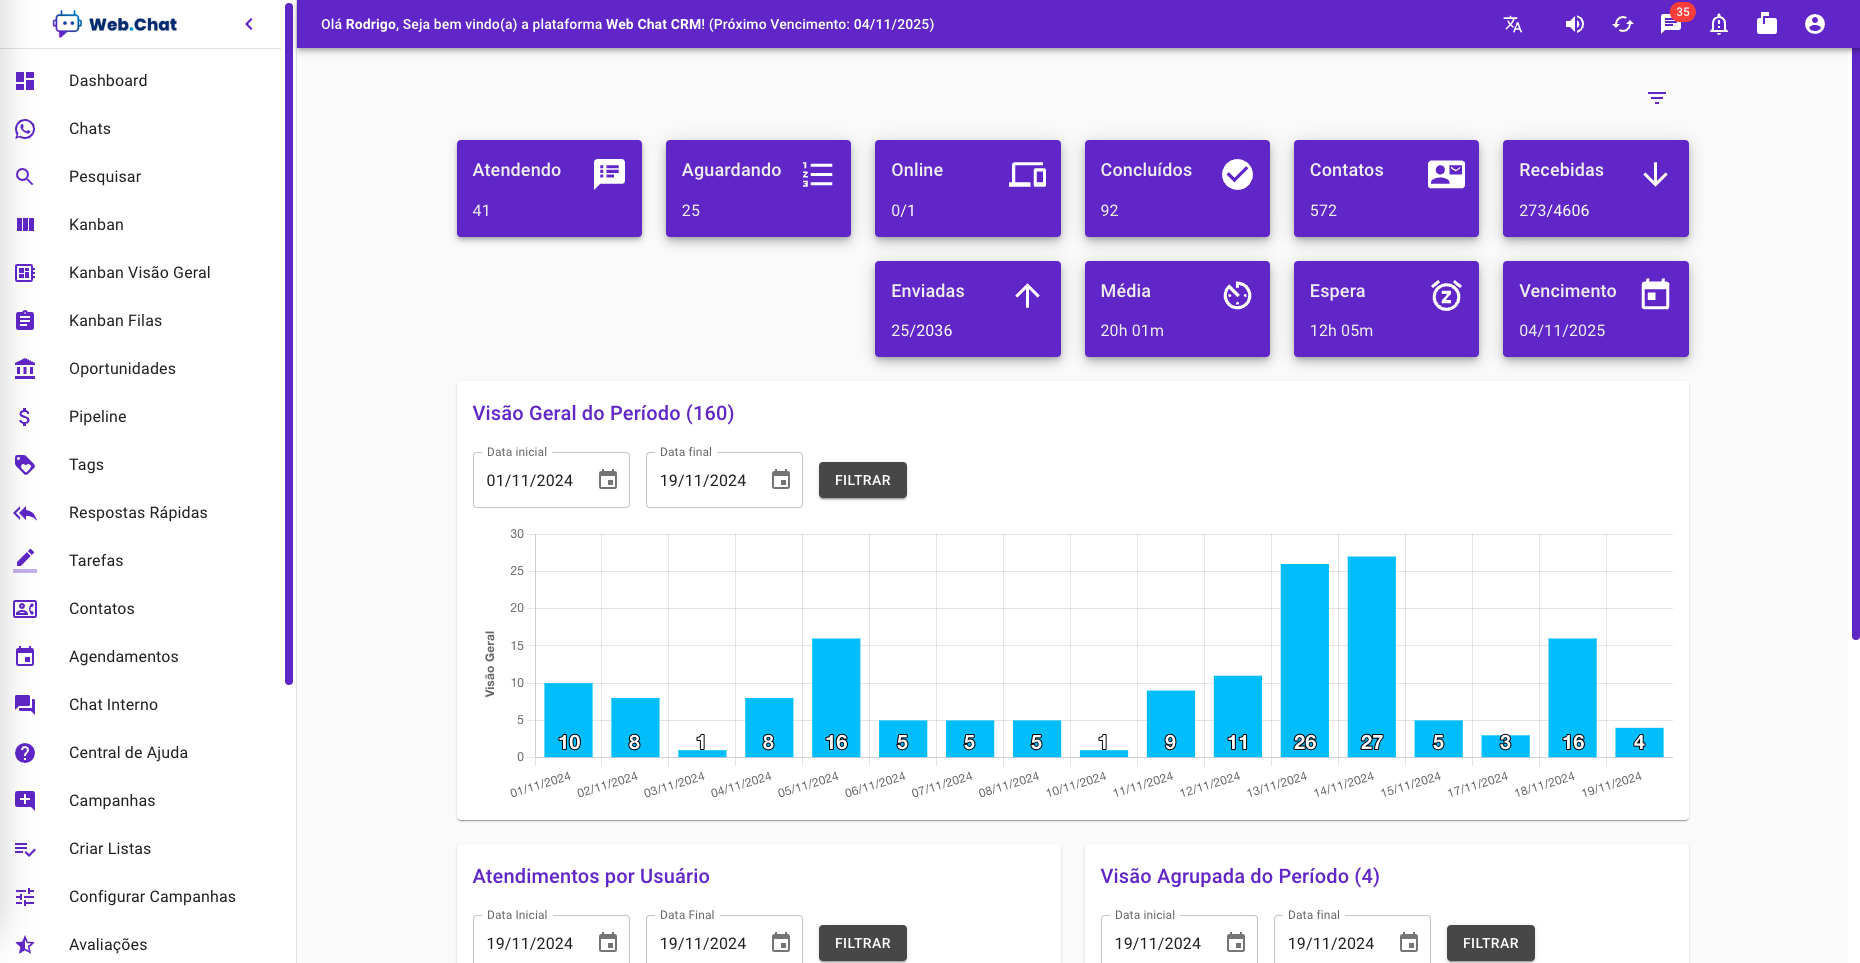1860x963 pixels.
Task: Click the Contatos 572 card
Action: pos(1386,188)
